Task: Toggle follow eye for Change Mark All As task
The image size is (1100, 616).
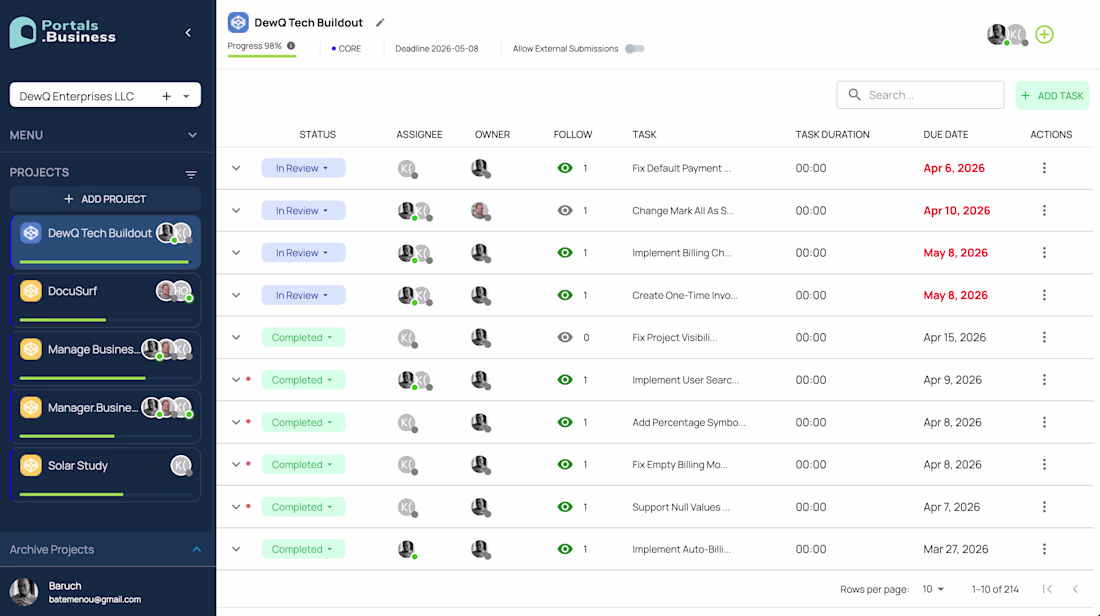Action: click(x=565, y=210)
